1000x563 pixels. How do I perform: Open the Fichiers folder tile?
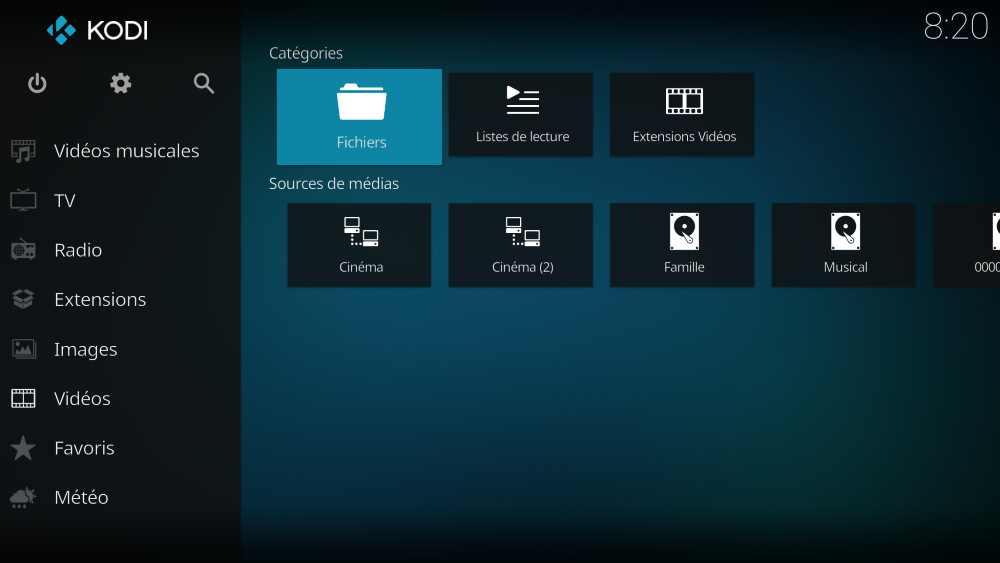click(360, 116)
